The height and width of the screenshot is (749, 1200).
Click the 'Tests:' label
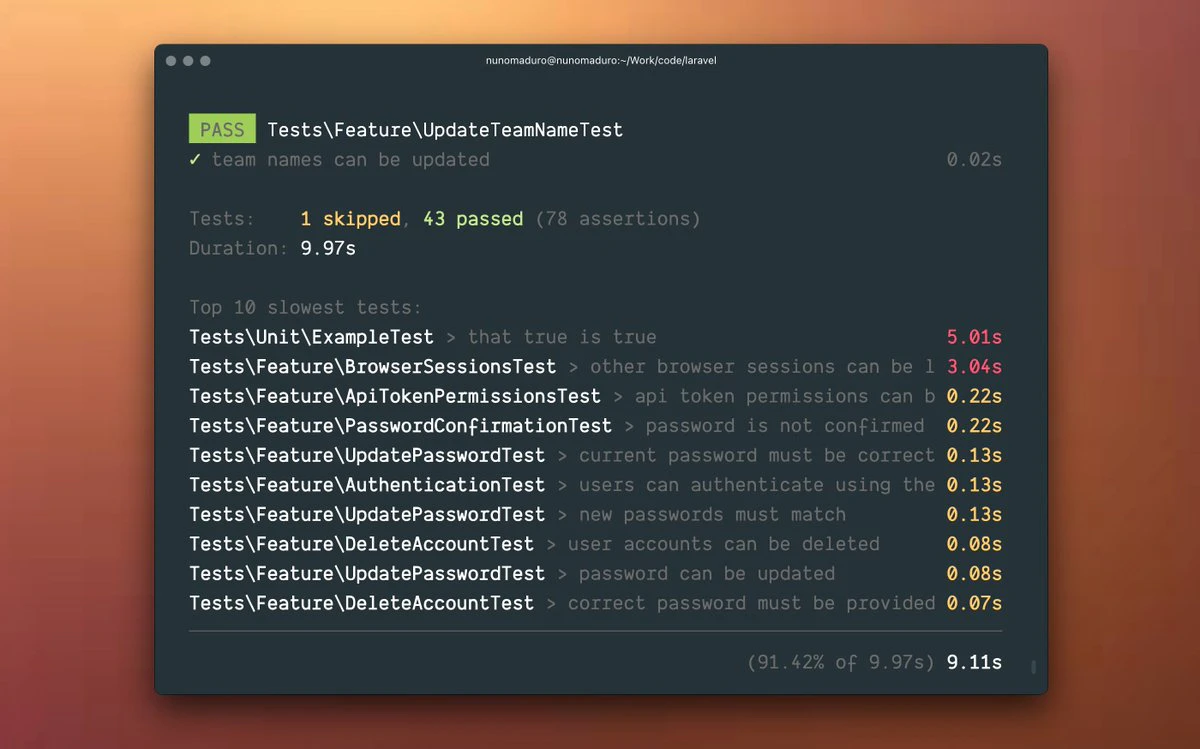(x=222, y=219)
